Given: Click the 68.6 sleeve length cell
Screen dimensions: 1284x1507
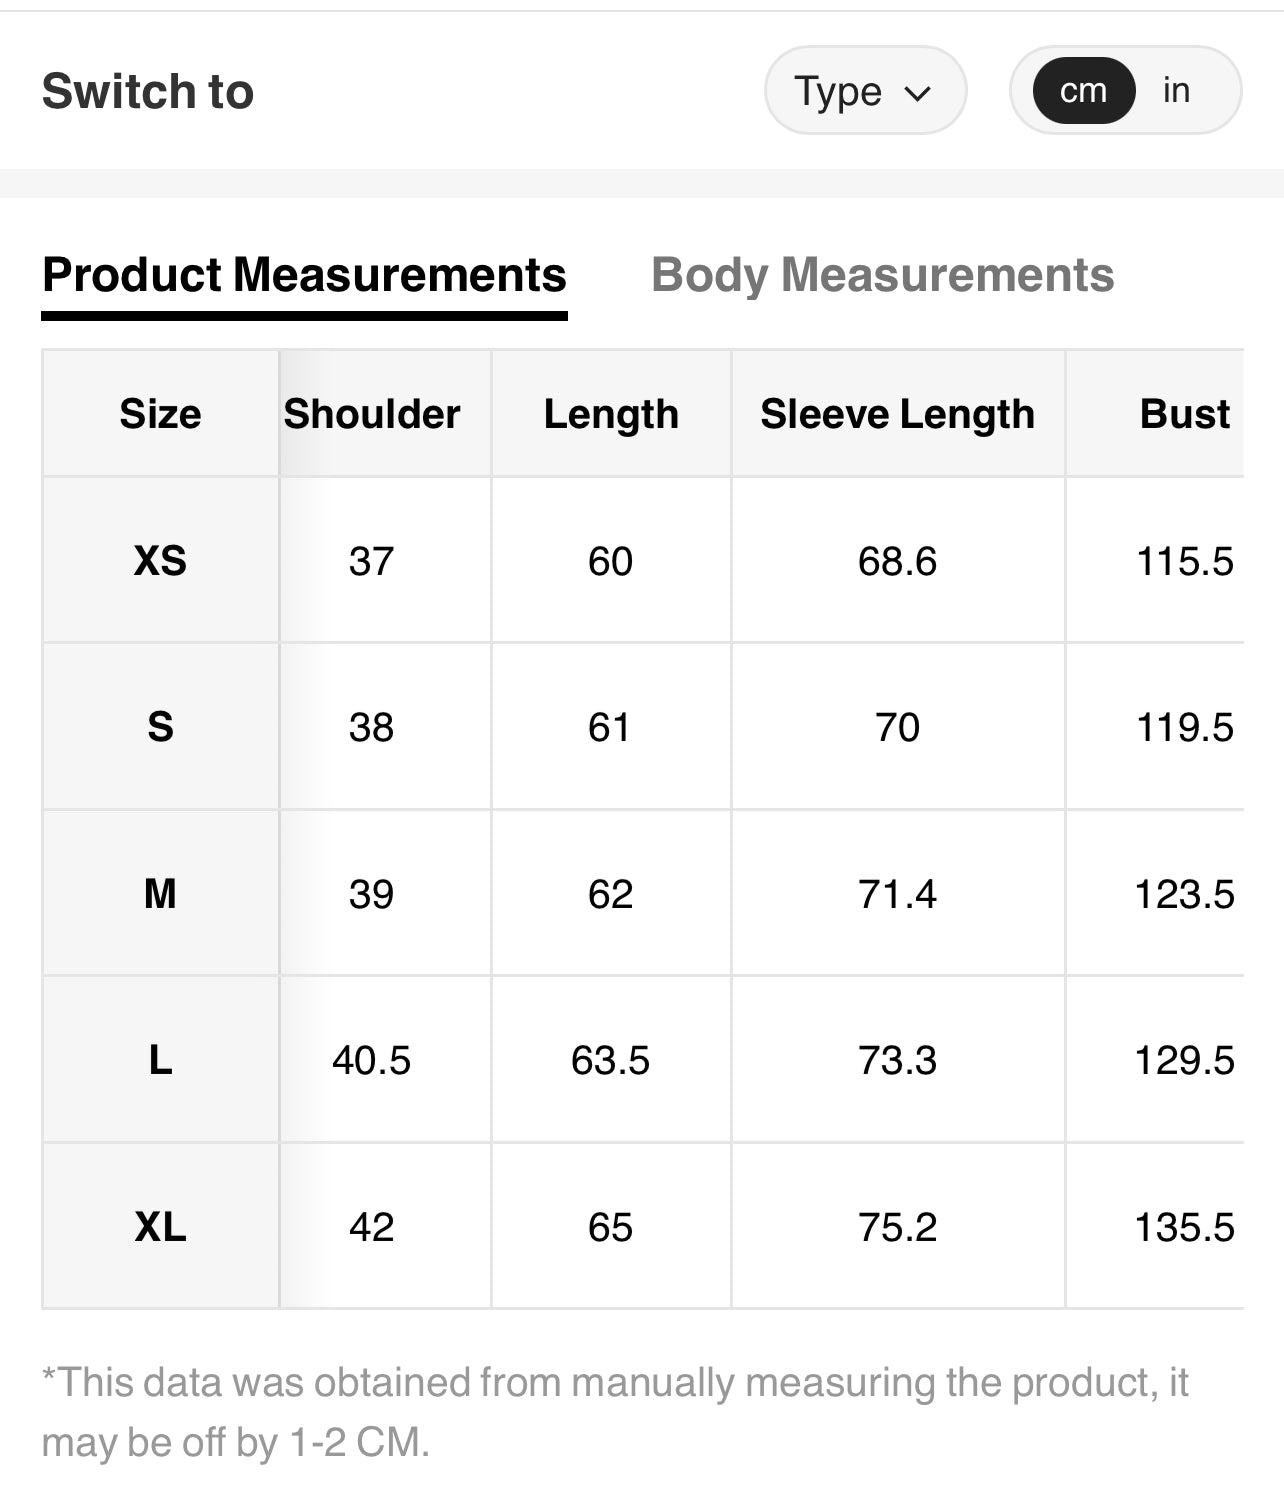Looking at the screenshot, I should [897, 561].
